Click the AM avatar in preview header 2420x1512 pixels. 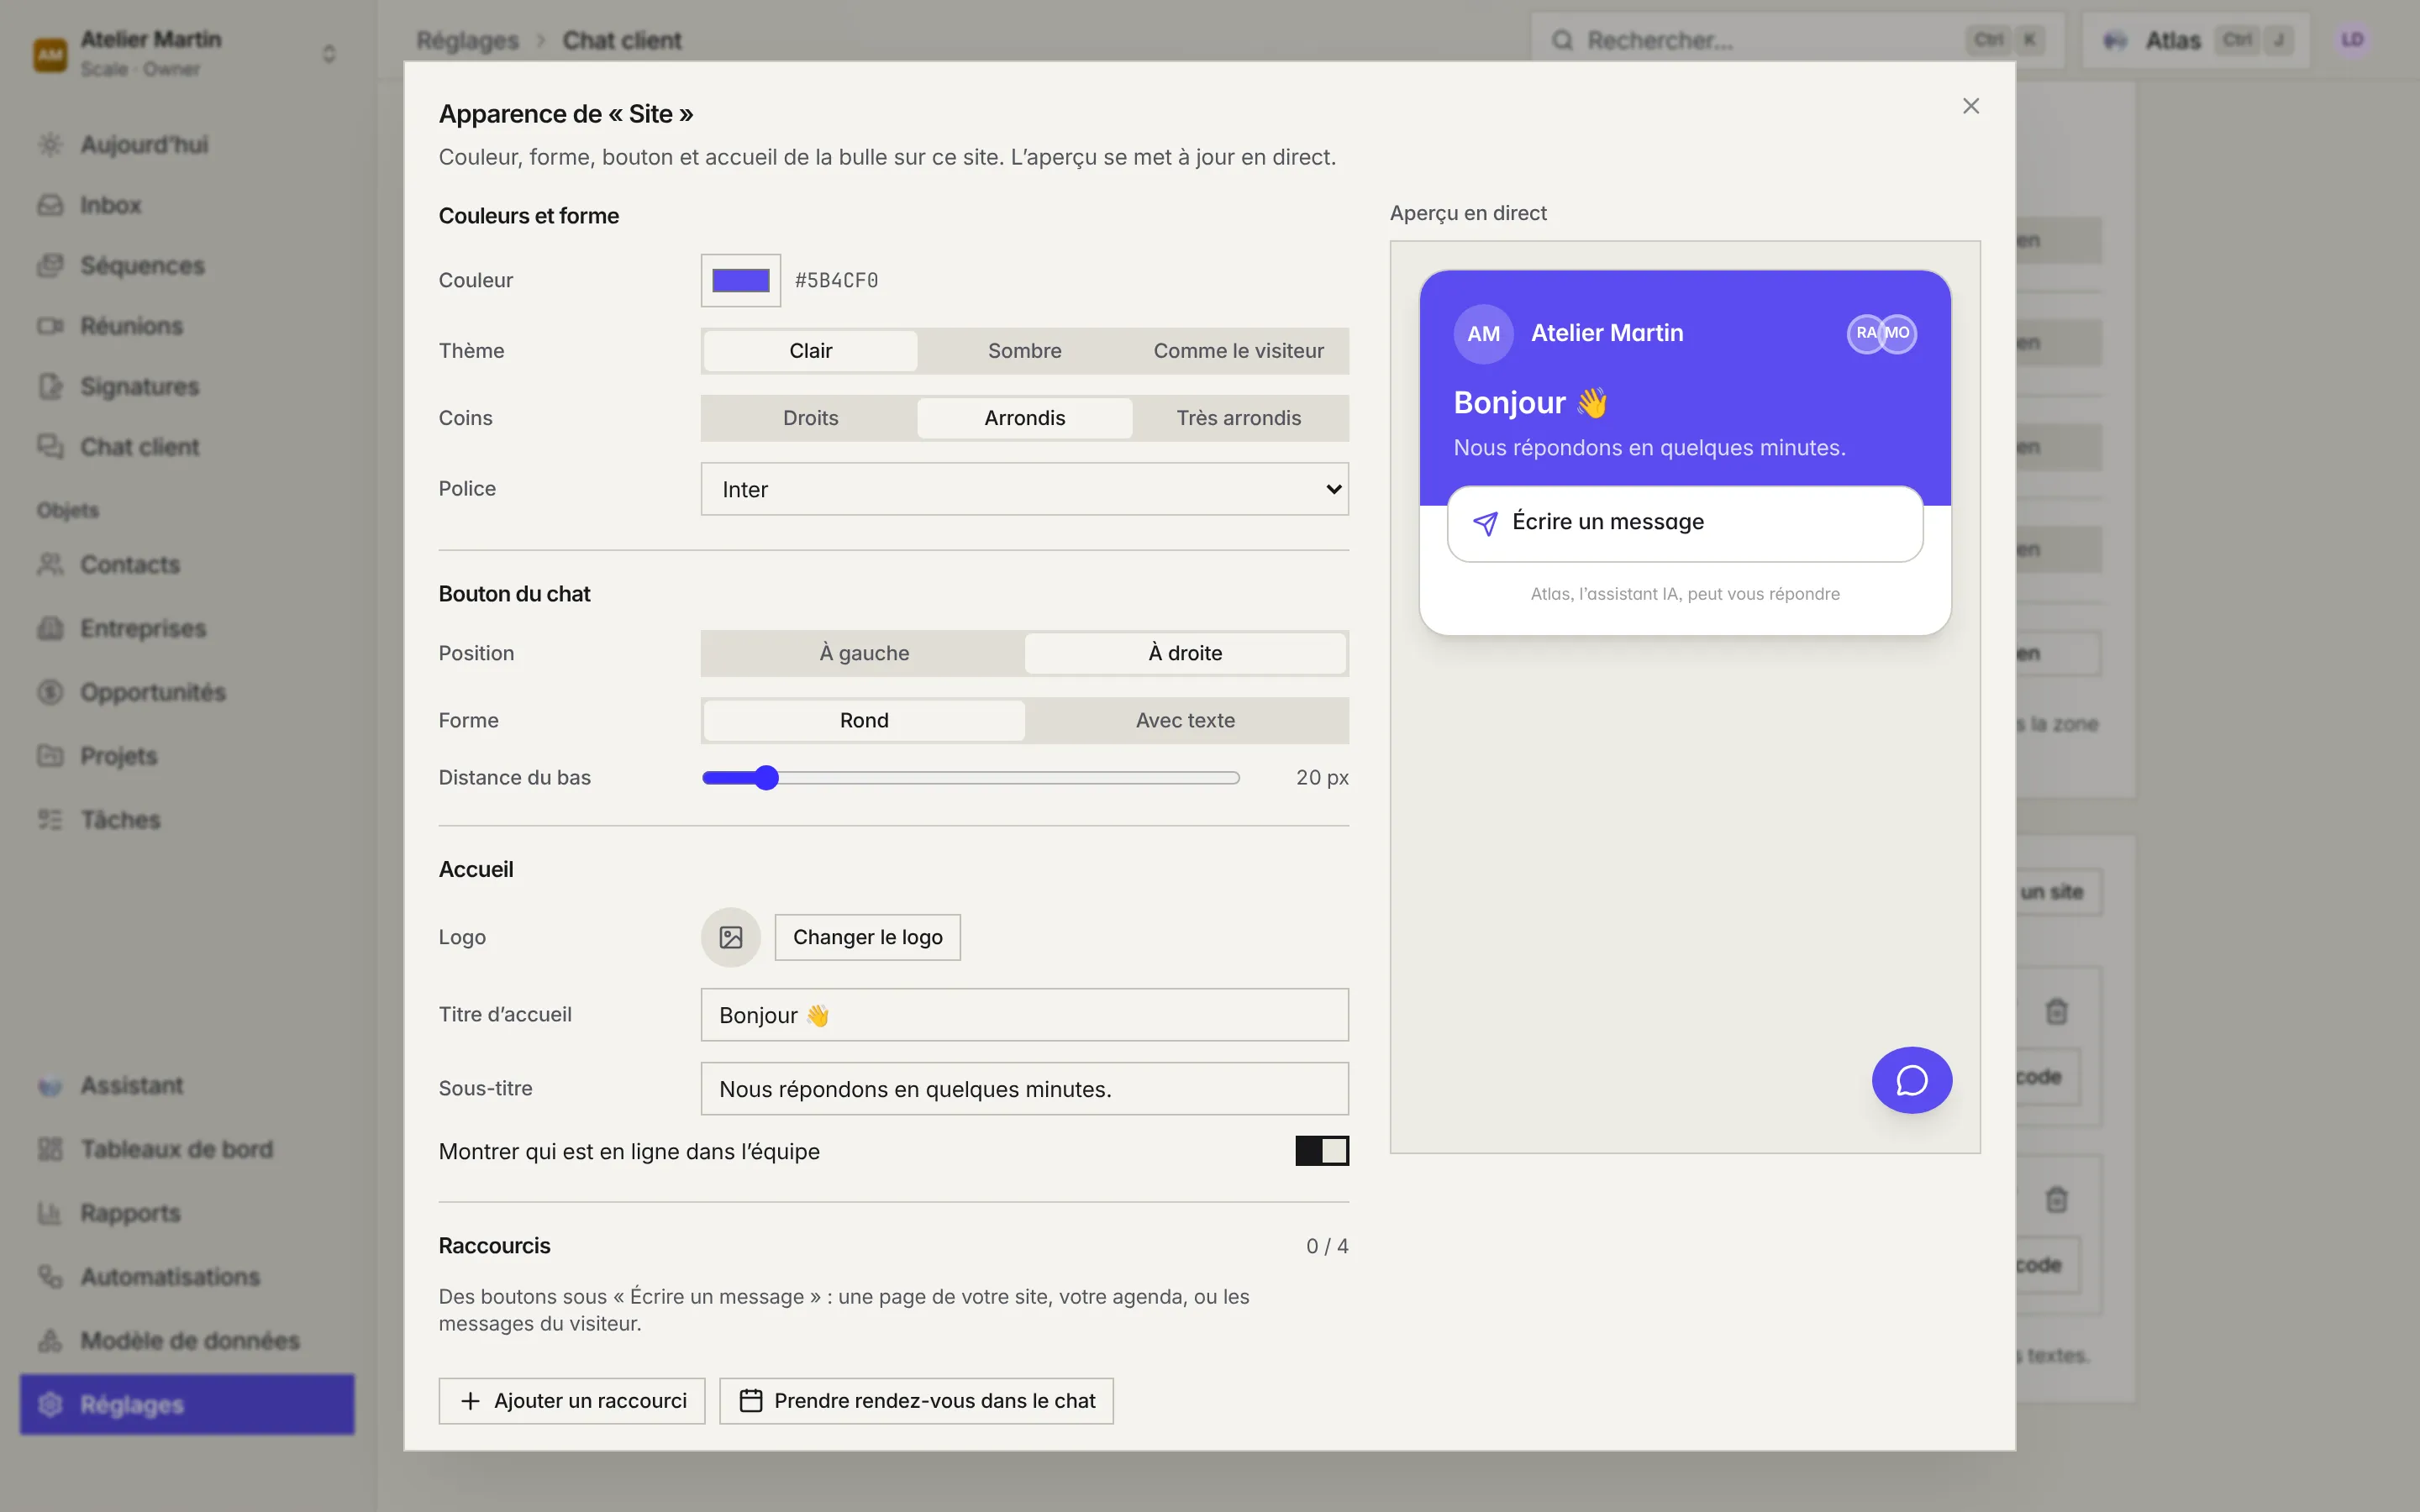1483,333
